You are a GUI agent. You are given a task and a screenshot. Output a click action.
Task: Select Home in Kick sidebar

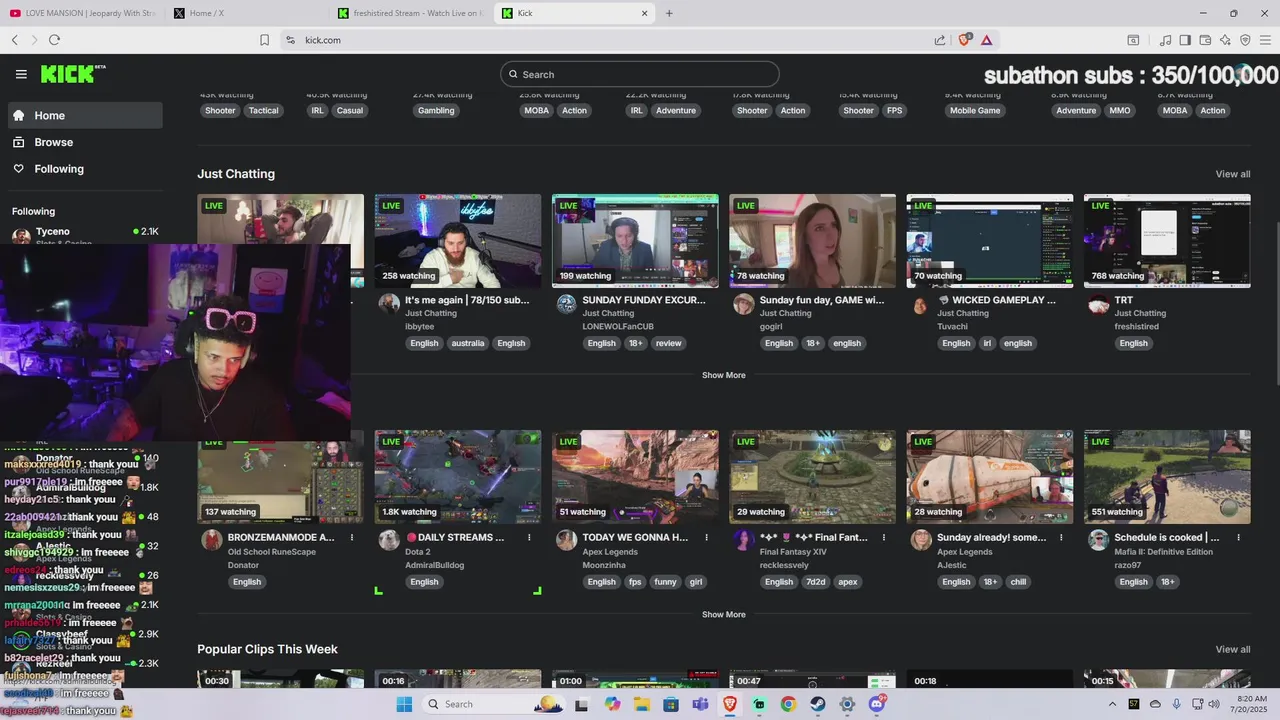[x=85, y=115]
